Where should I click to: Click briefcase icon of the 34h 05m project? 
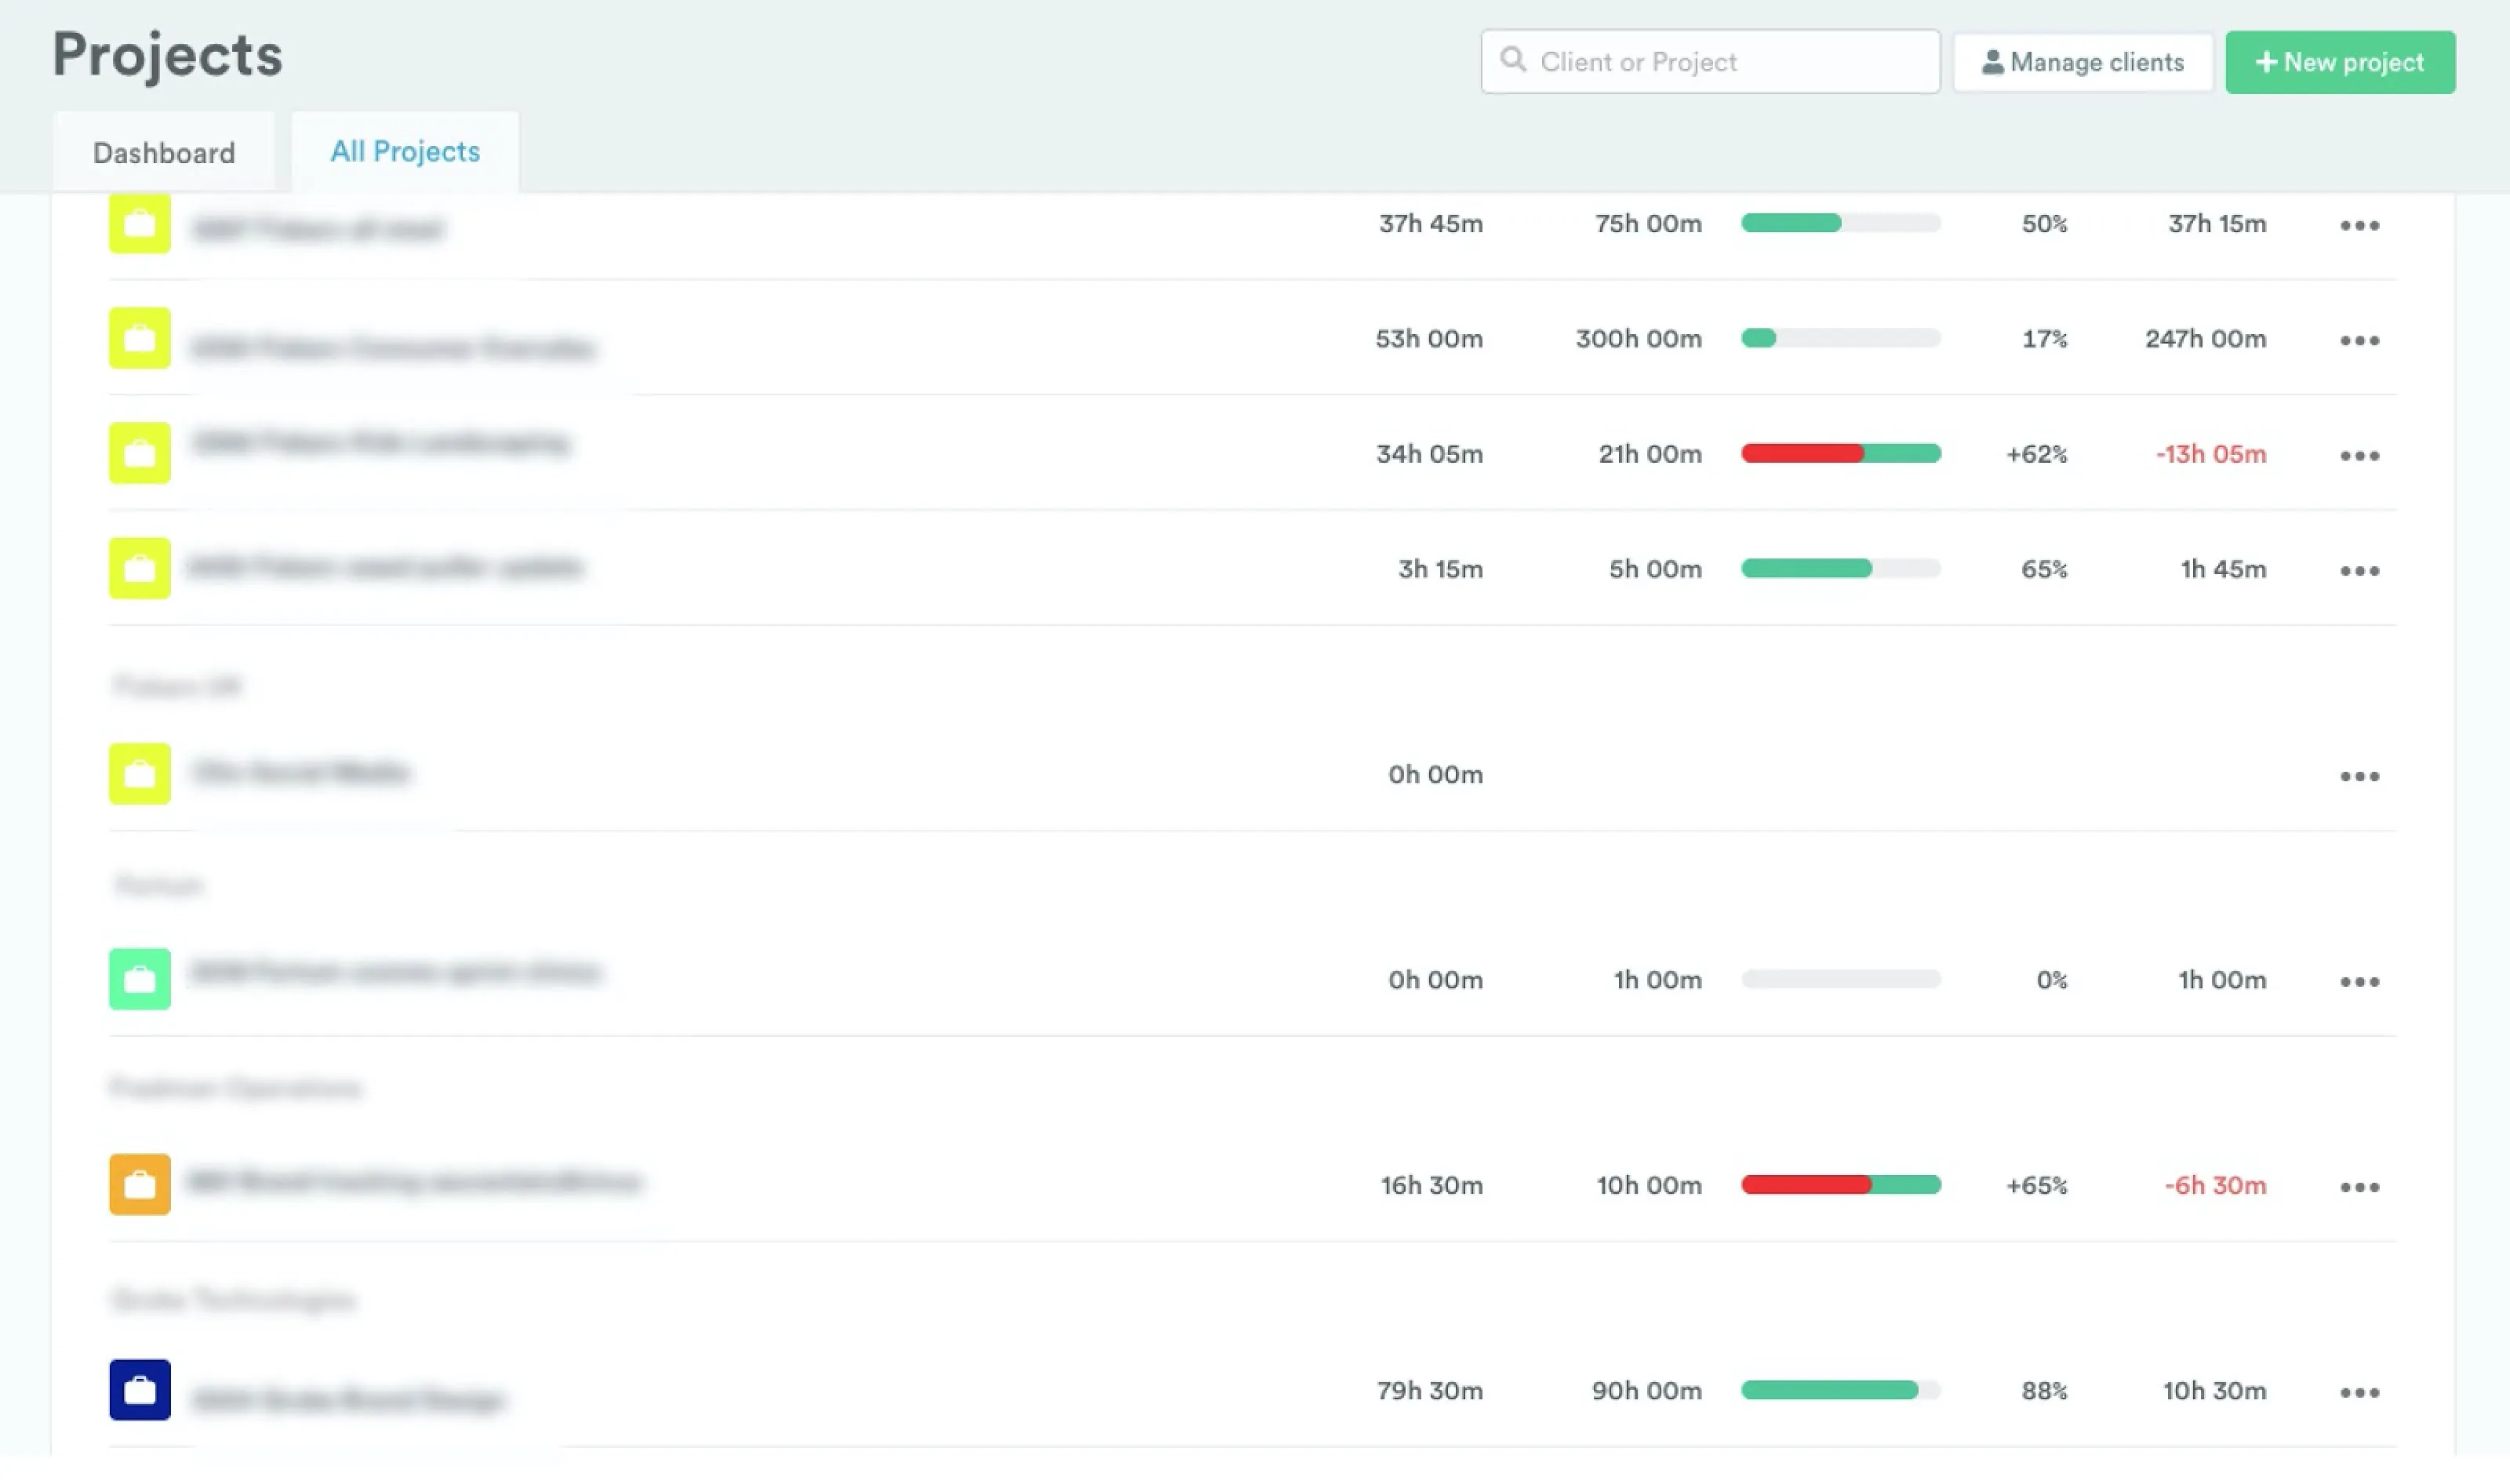(139, 453)
